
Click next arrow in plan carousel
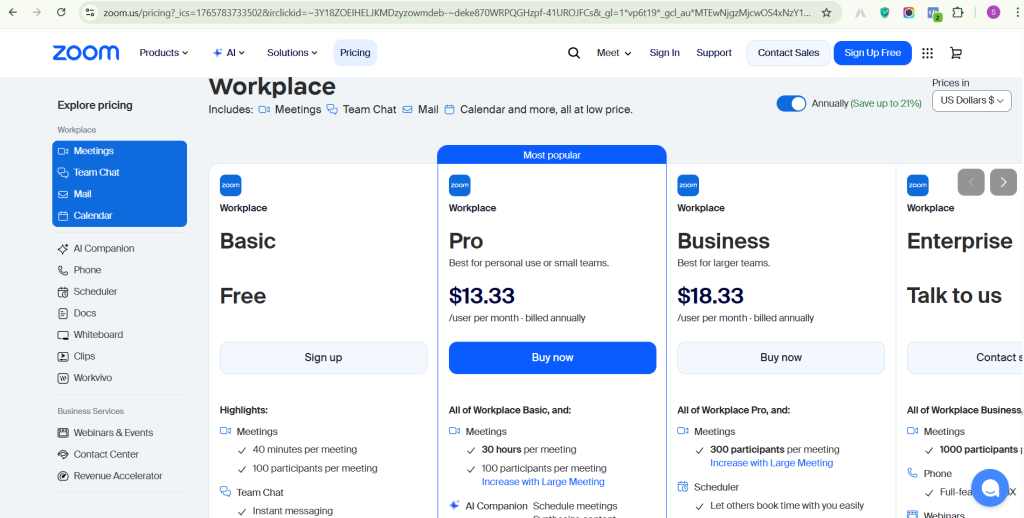click(1003, 182)
